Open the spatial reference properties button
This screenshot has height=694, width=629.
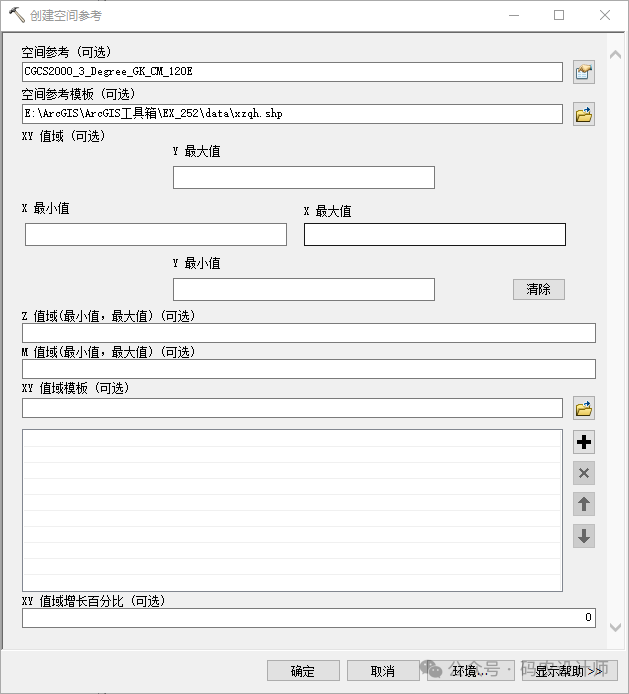tap(584, 72)
